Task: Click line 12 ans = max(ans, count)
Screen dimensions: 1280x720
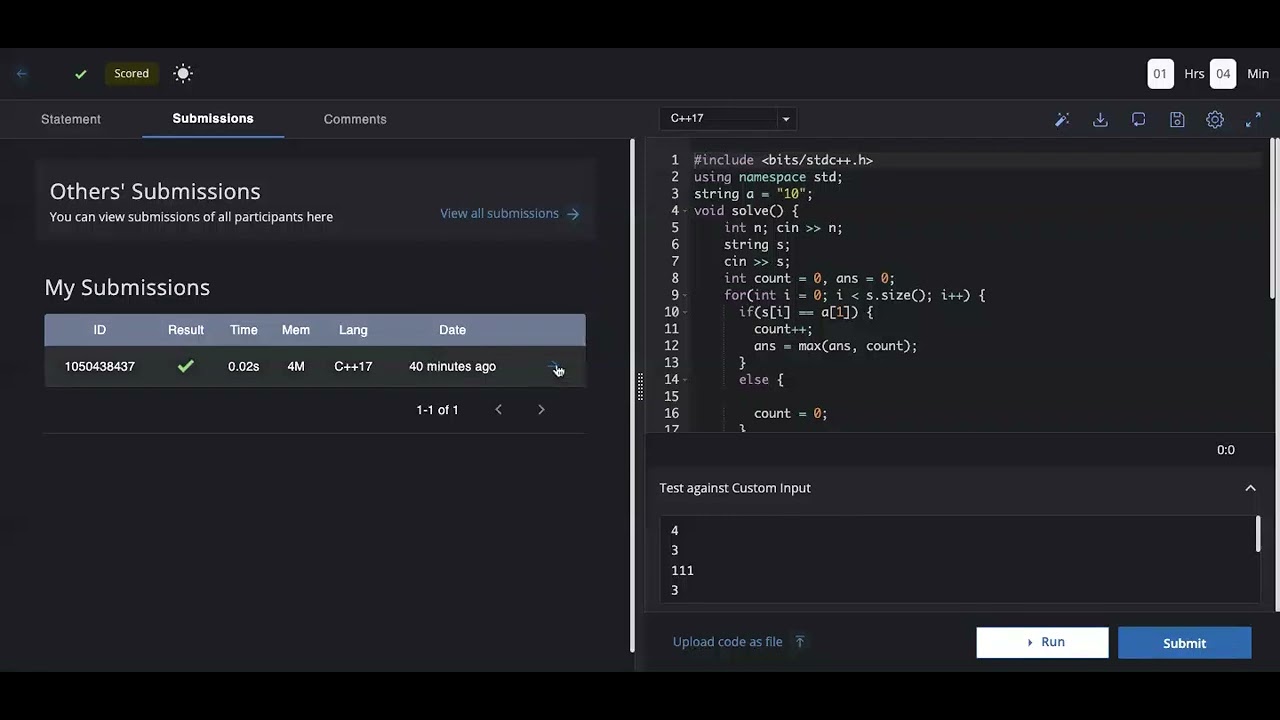Action: [835, 346]
